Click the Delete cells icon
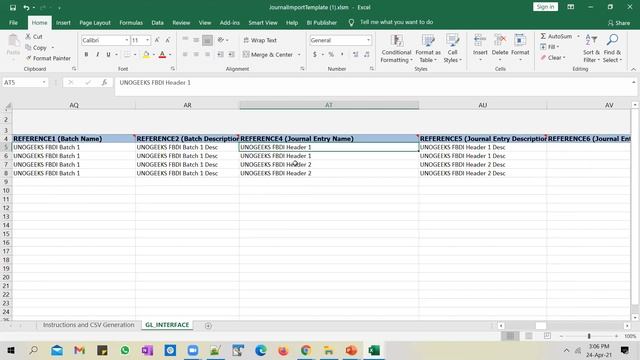 (500, 41)
